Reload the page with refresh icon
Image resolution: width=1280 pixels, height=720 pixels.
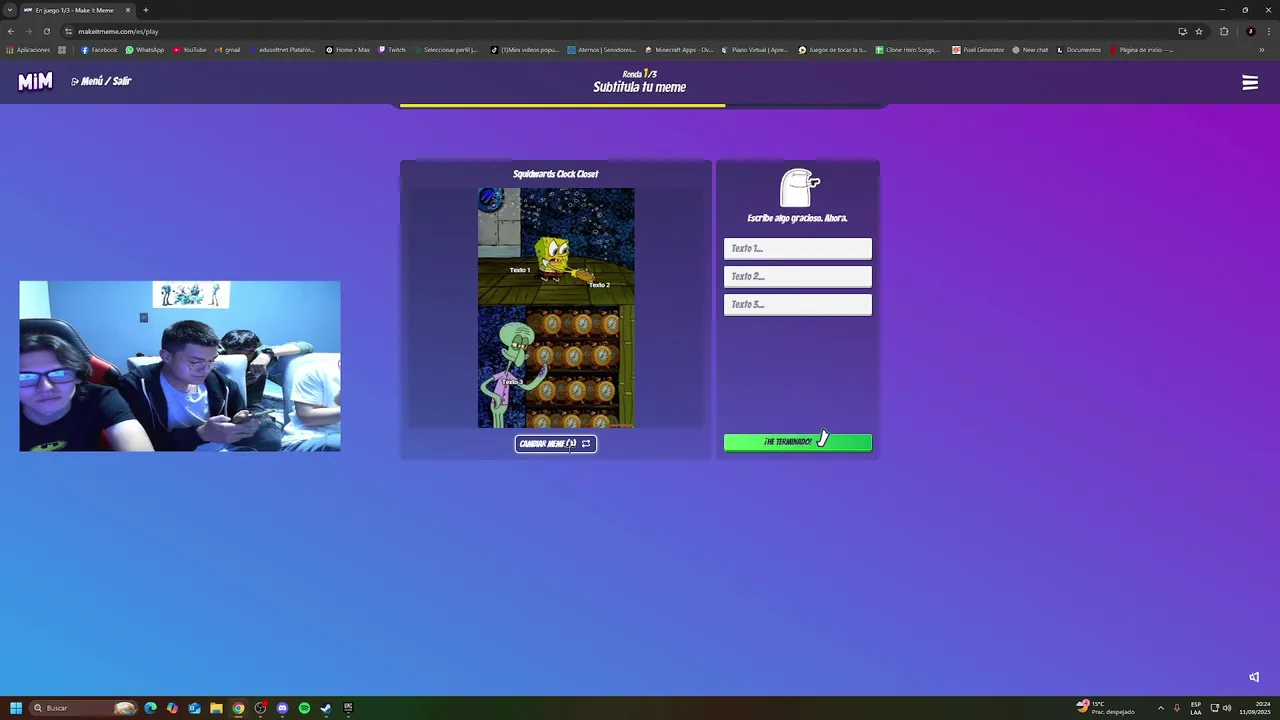click(47, 31)
